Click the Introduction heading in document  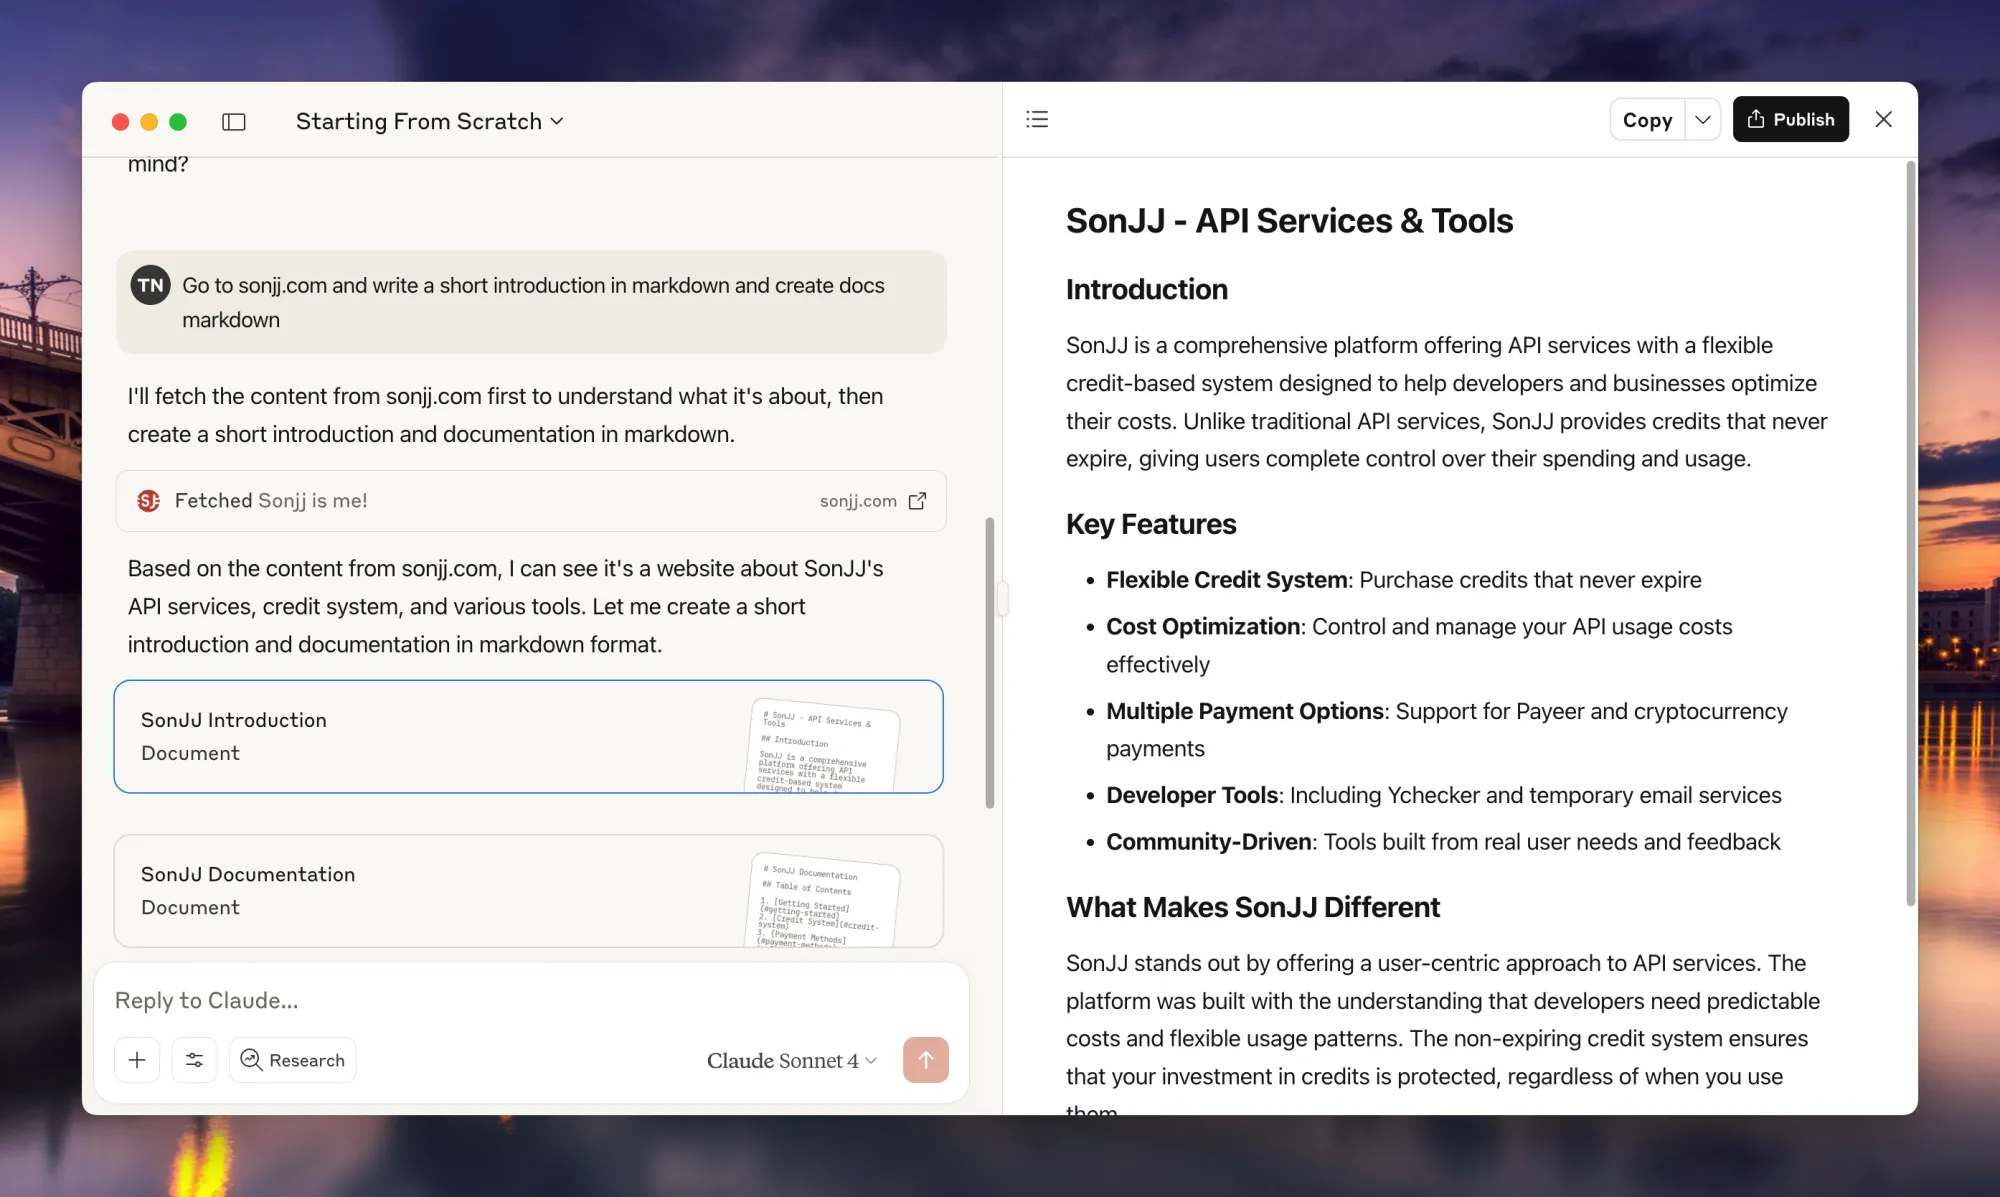point(1146,289)
